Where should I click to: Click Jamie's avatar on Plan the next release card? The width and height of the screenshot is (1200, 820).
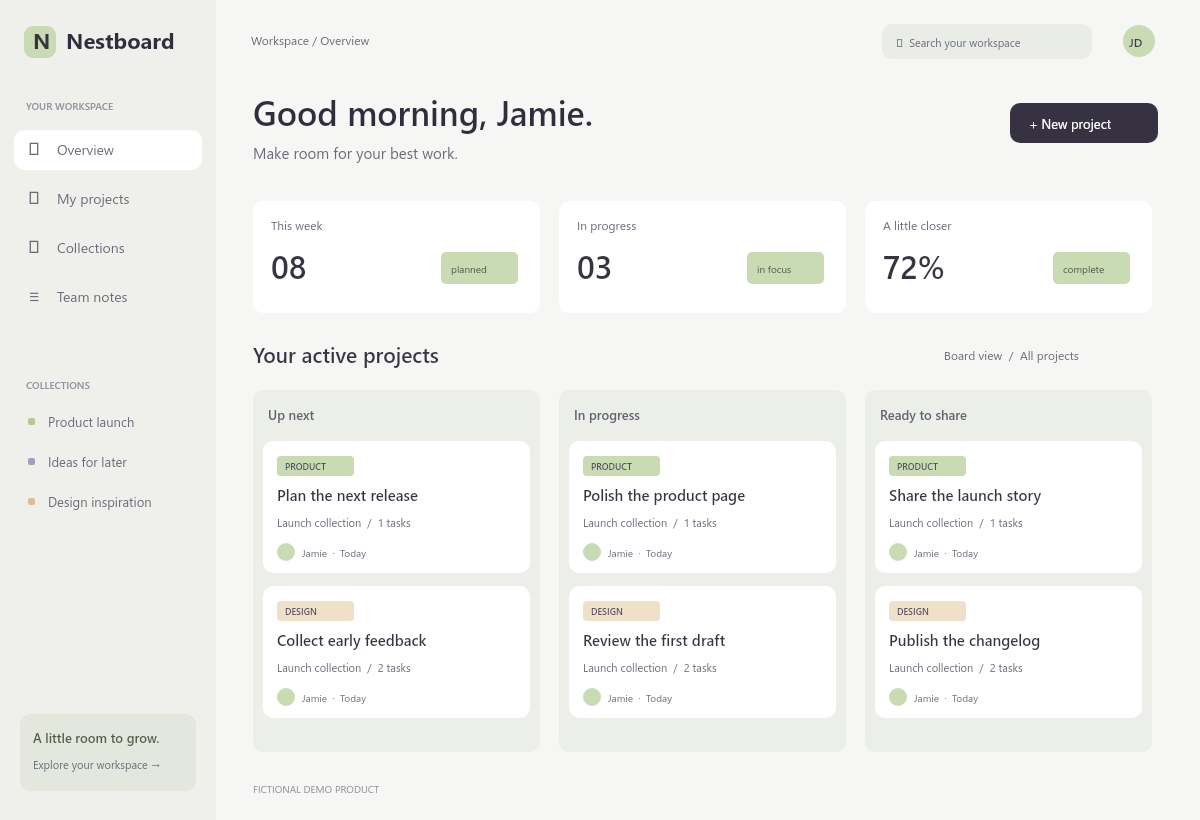point(286,552)
